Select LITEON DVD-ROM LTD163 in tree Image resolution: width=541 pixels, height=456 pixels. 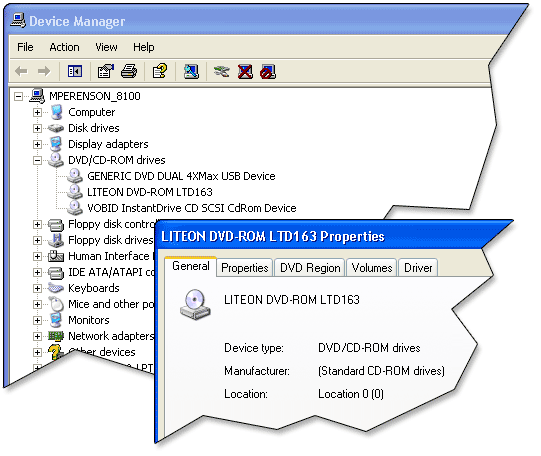(150, 192)
